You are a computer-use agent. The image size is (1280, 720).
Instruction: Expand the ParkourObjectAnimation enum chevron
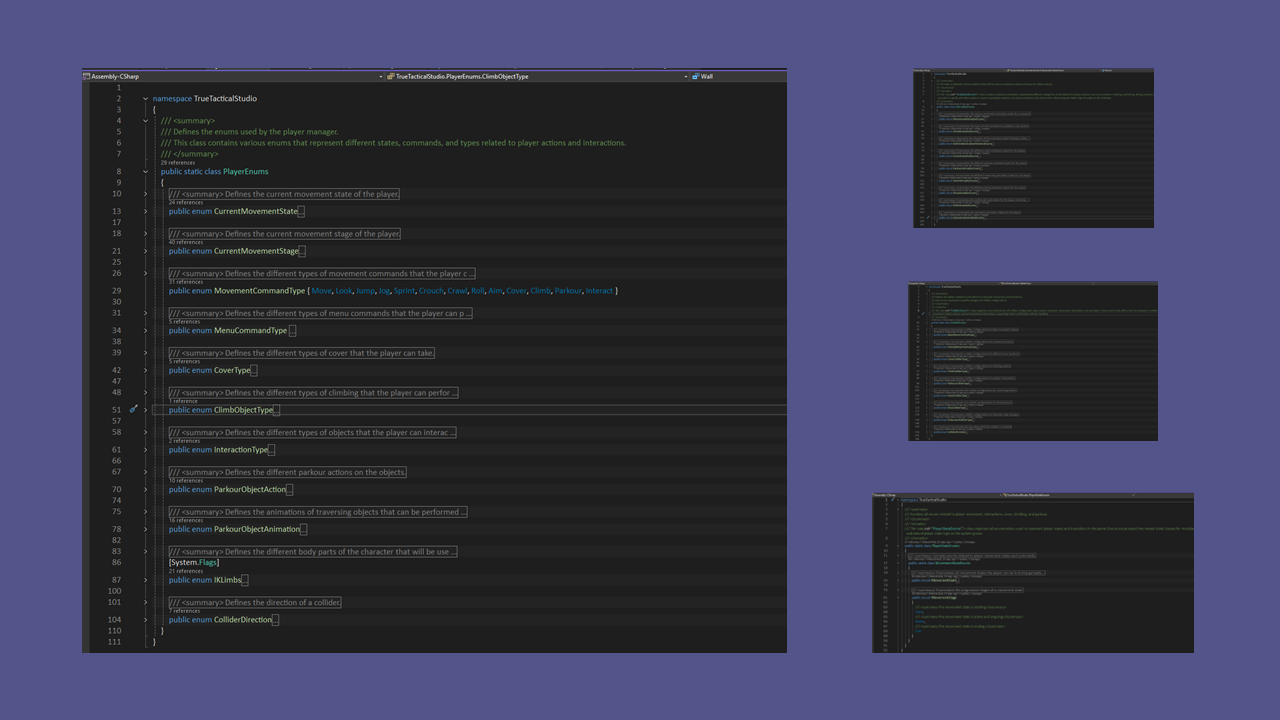coord(145,529)
